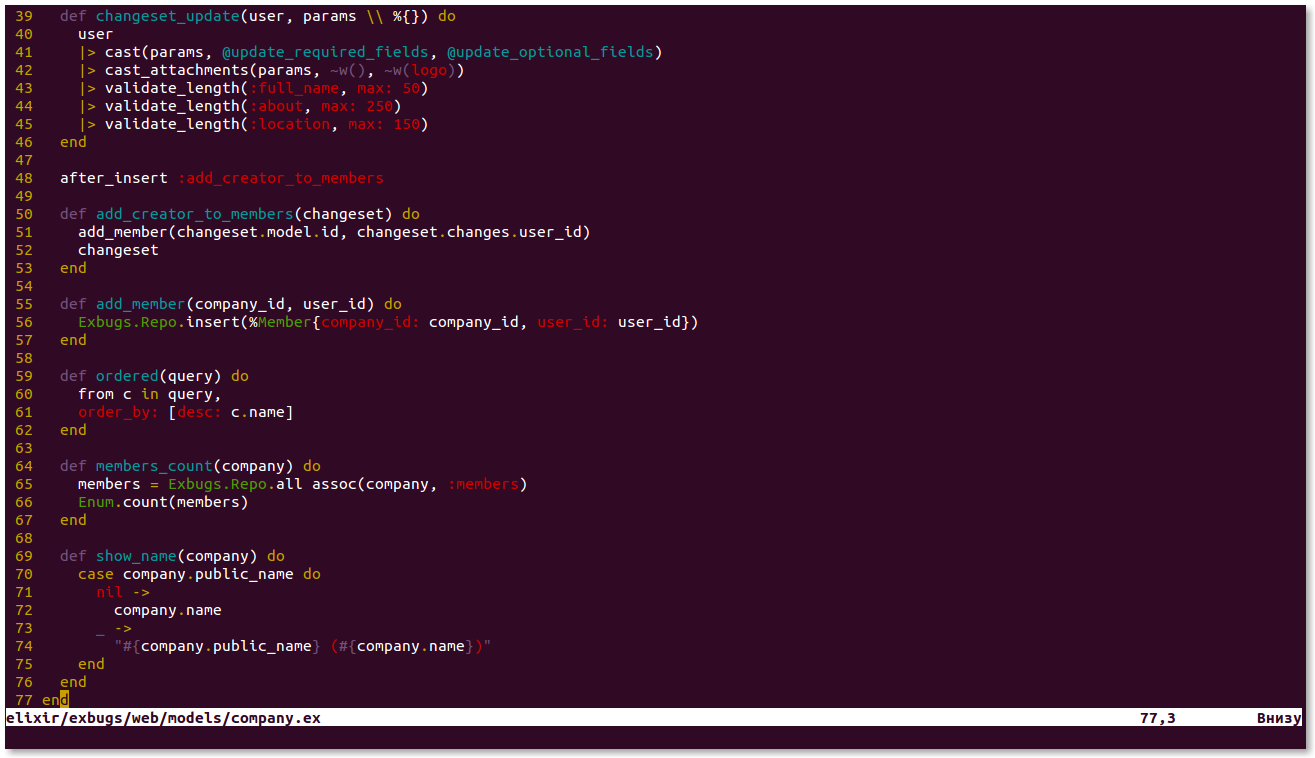
Task: Click the 'max: 250' option on line 44
Action: coord(357,106)
